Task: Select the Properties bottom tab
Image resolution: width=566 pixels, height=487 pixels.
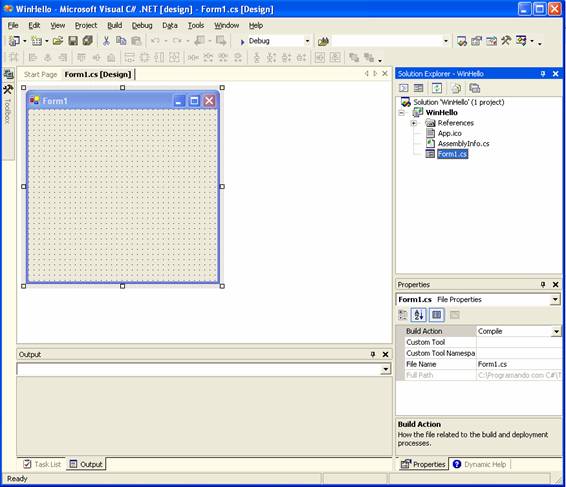Action: point(423,464)
